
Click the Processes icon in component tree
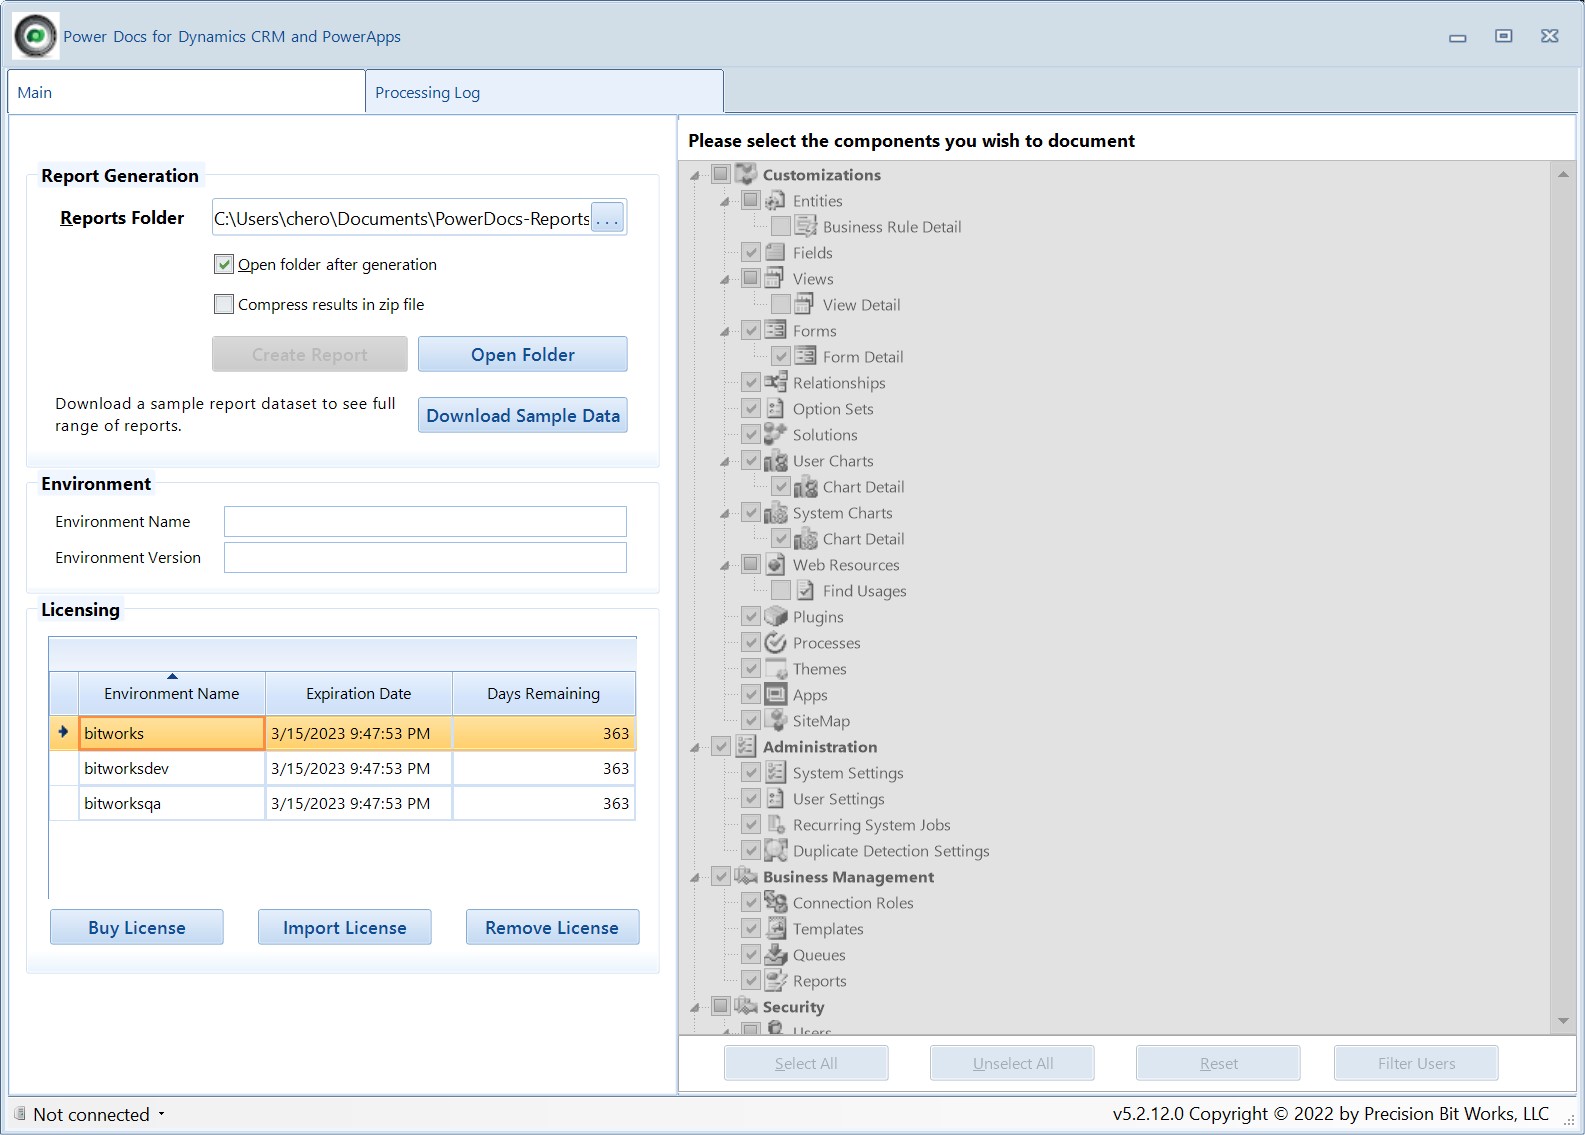[775, 643]
